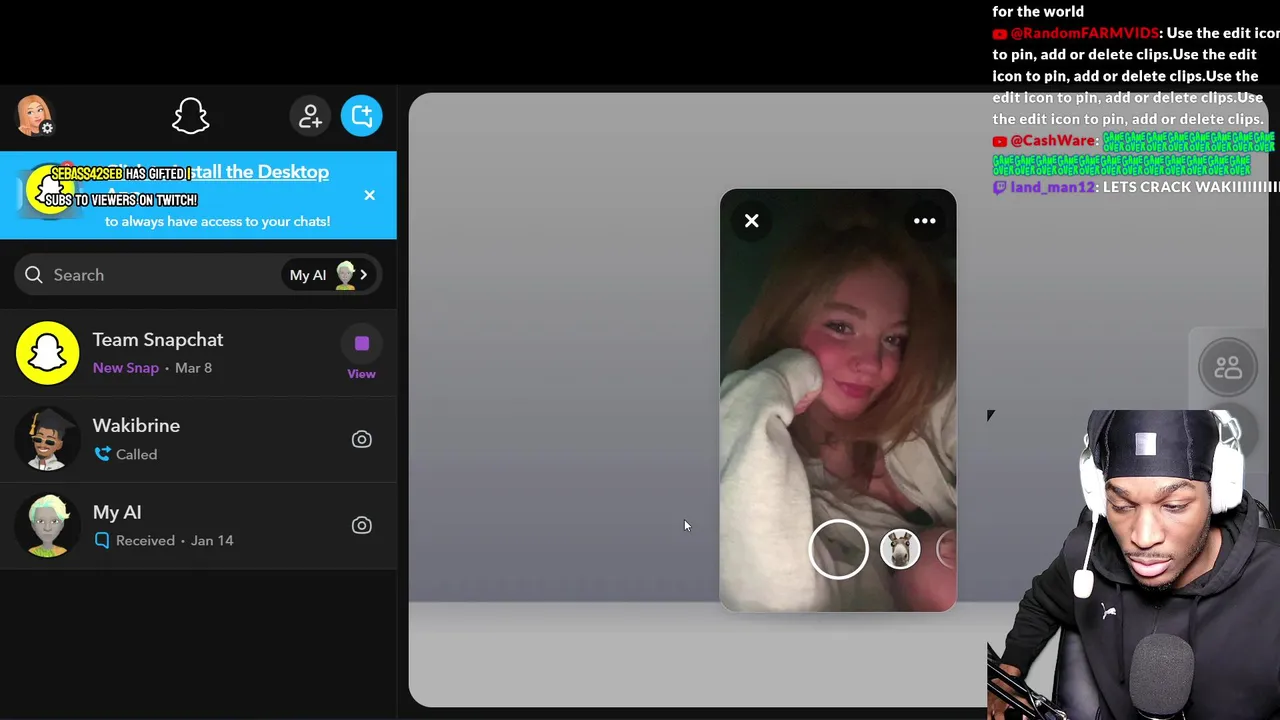Click Wakibrine Bitmoji avatar

[x=47, y=439]
